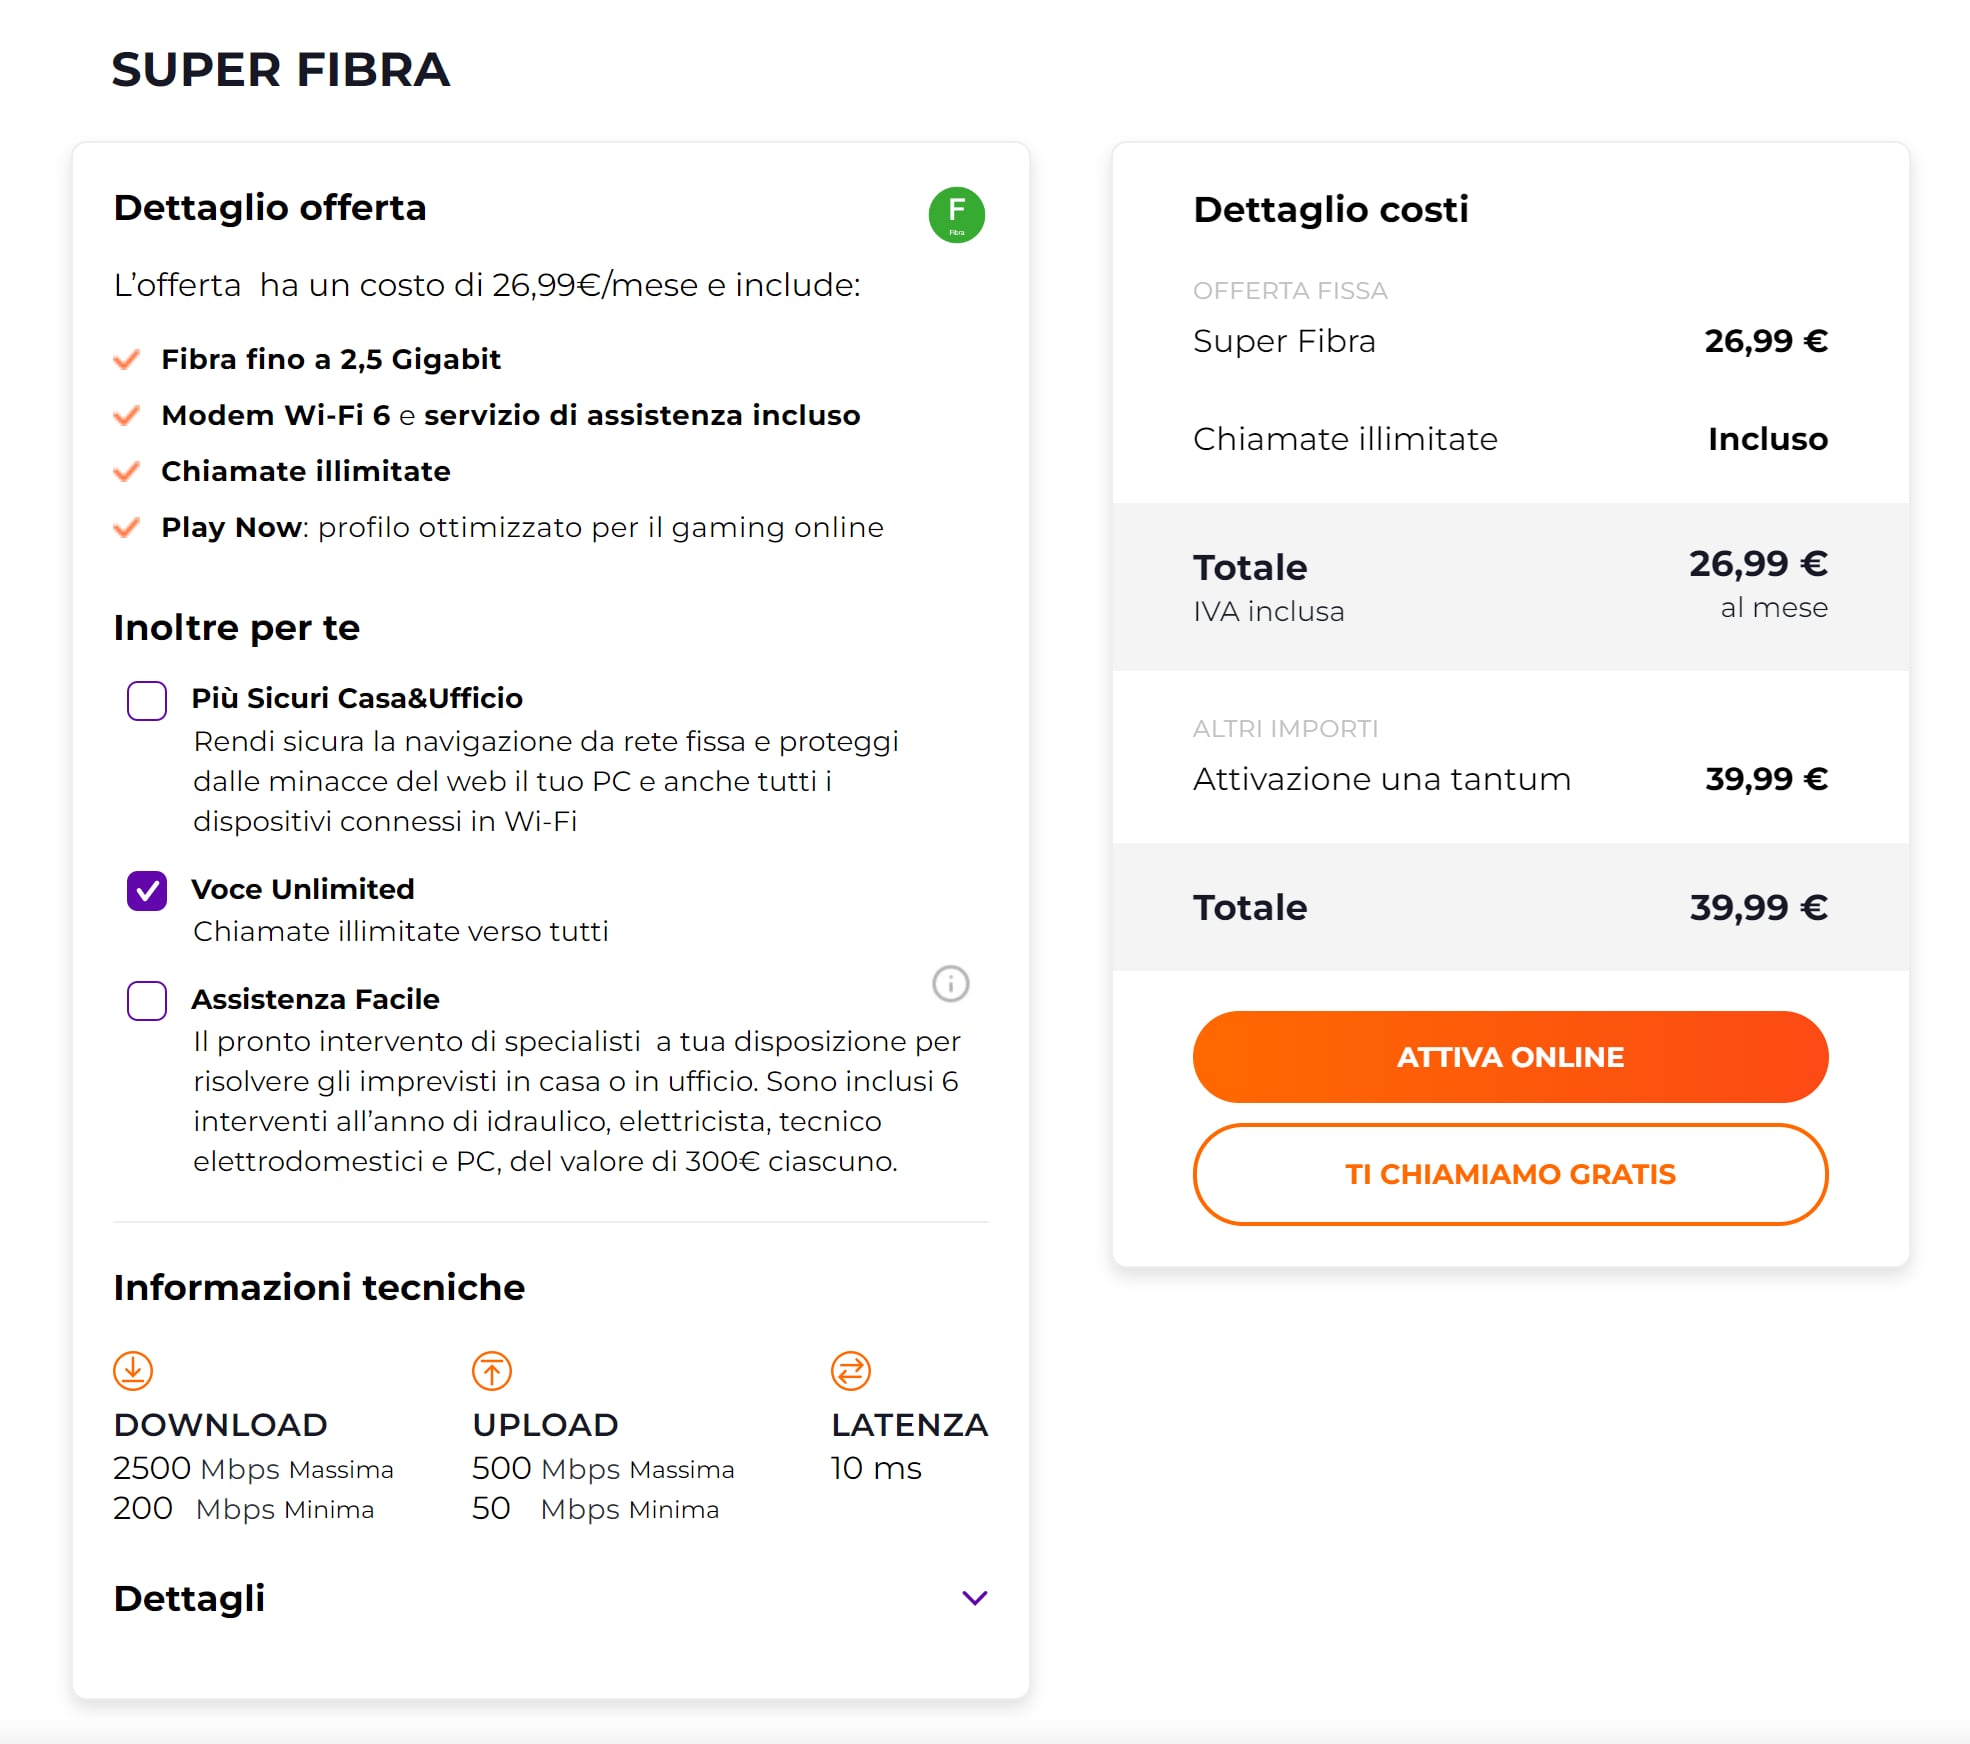Click the latency swap-arrows icon
The image size is (1970, 1744).
850,1371
